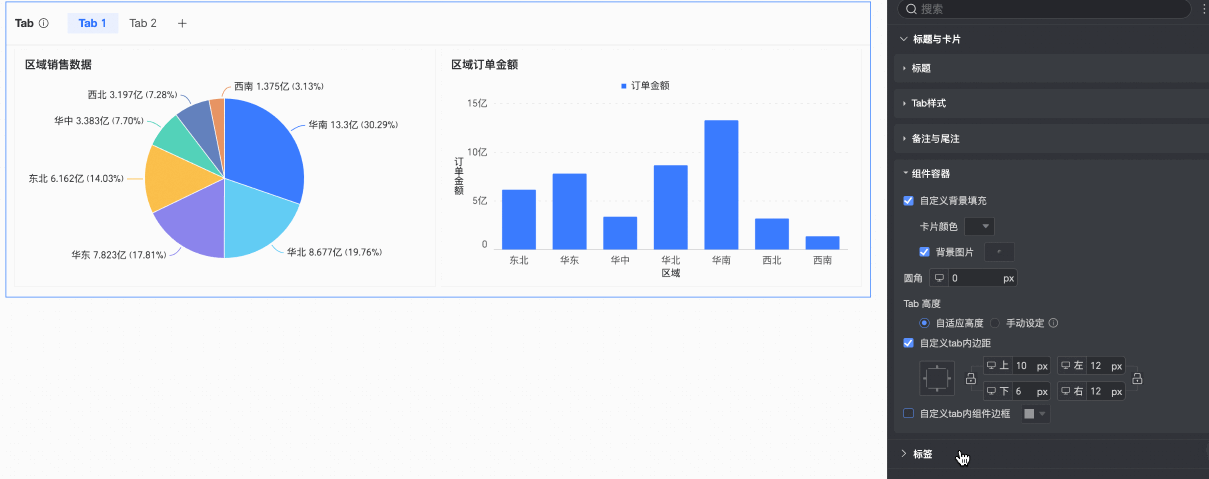Select the 手动设定 radio option
The image size is (1209, 479).
click(x=996, y=323)
